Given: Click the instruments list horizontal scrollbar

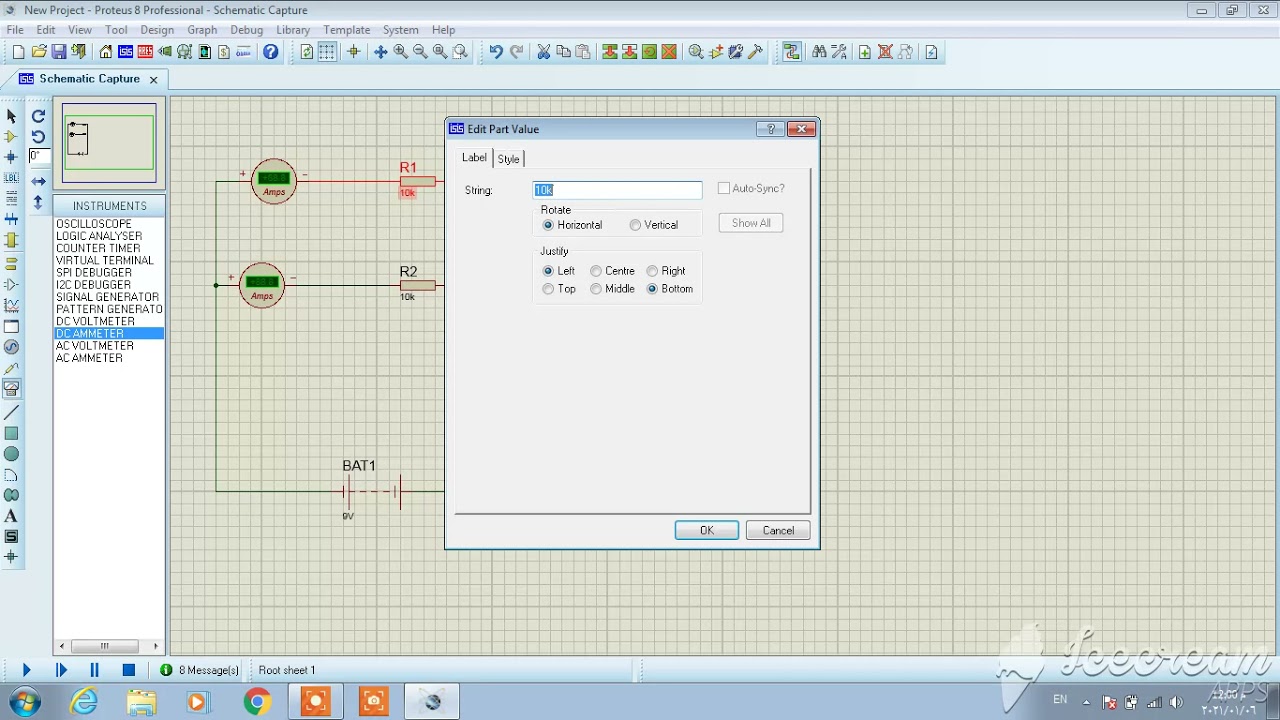Looking at the screenshot, I should pyautogui.click(x=109, y=646).
